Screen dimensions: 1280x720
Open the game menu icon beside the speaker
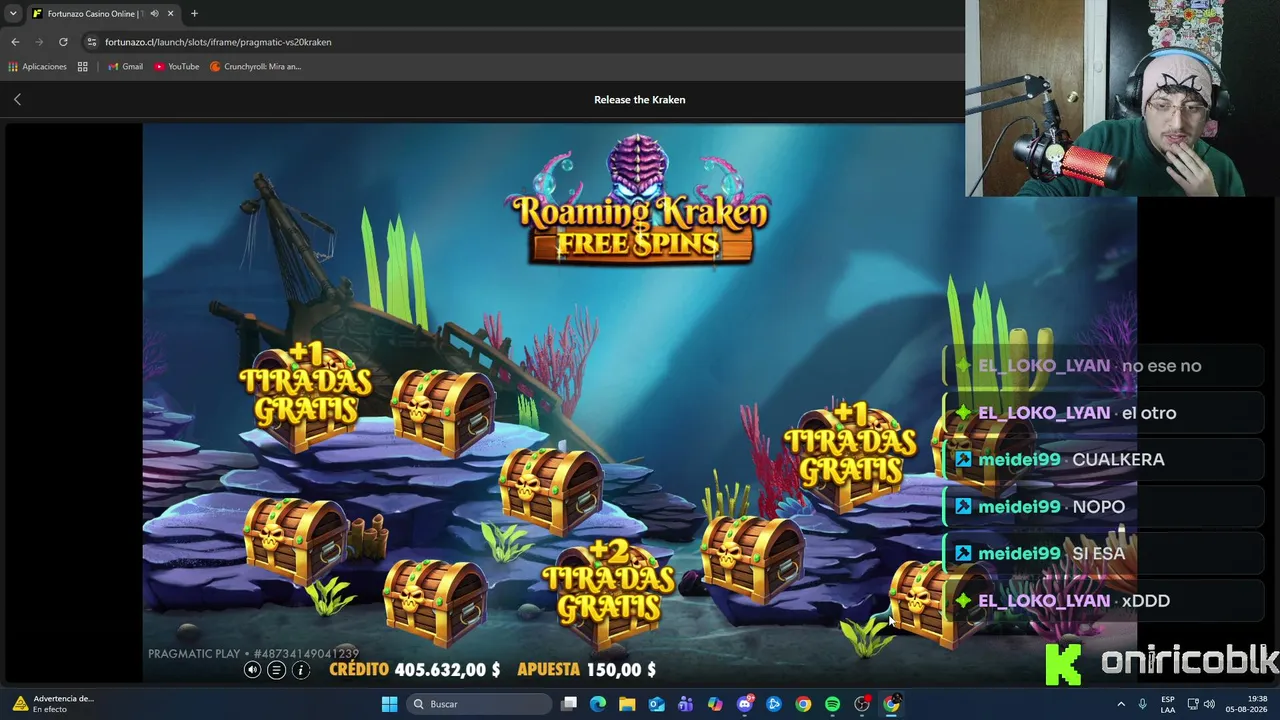coord(276,670)
